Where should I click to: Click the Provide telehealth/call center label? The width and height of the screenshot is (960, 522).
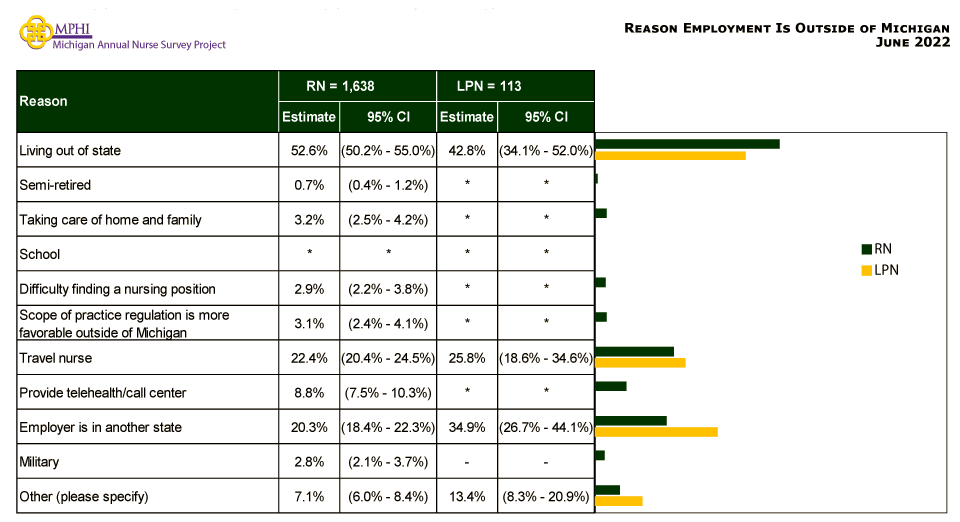[x=103, y=393]
